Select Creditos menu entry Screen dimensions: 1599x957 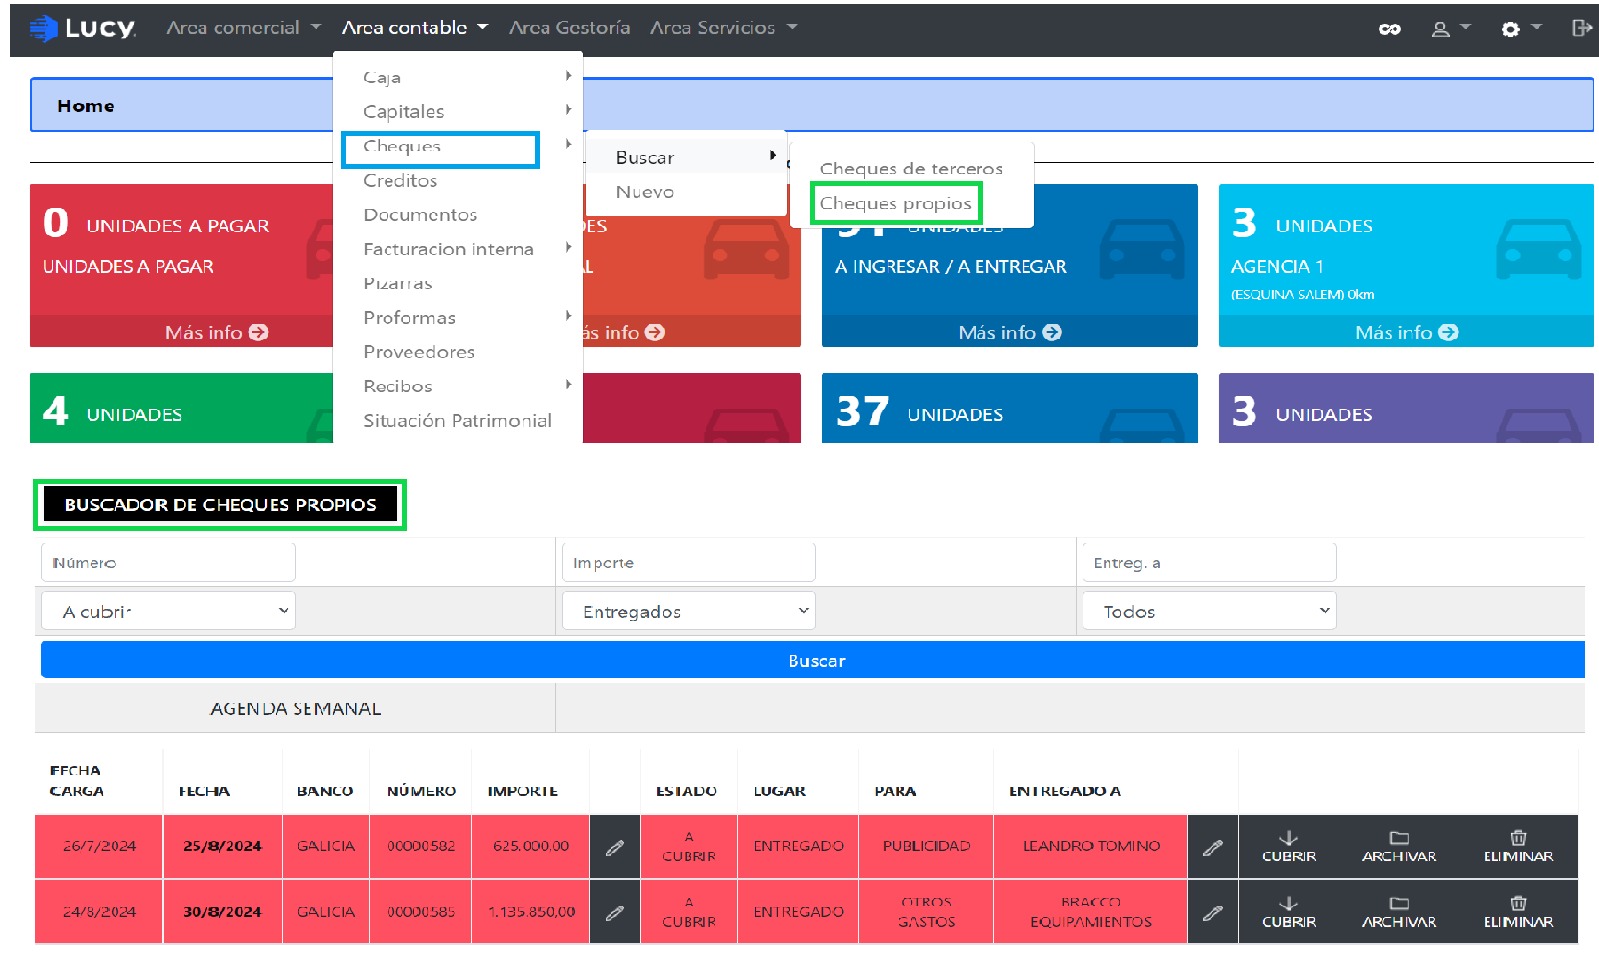click(400, 181)
